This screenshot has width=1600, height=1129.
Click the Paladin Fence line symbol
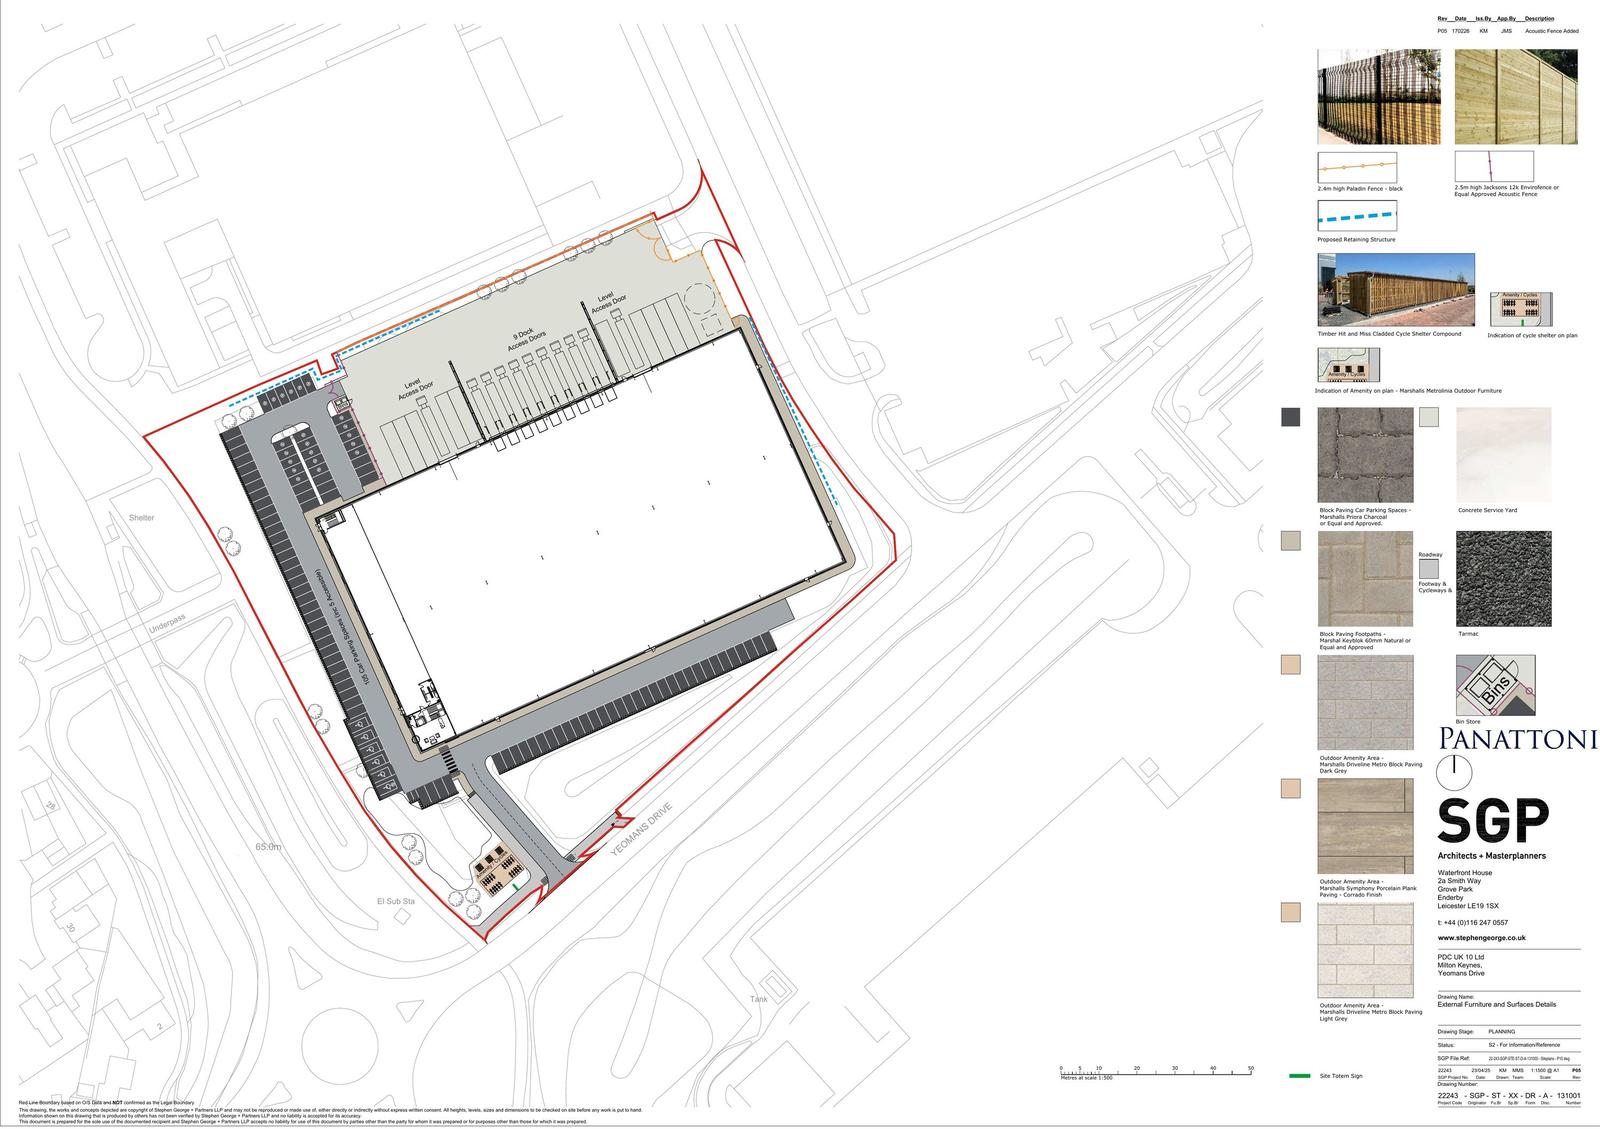click(1357, 166)
